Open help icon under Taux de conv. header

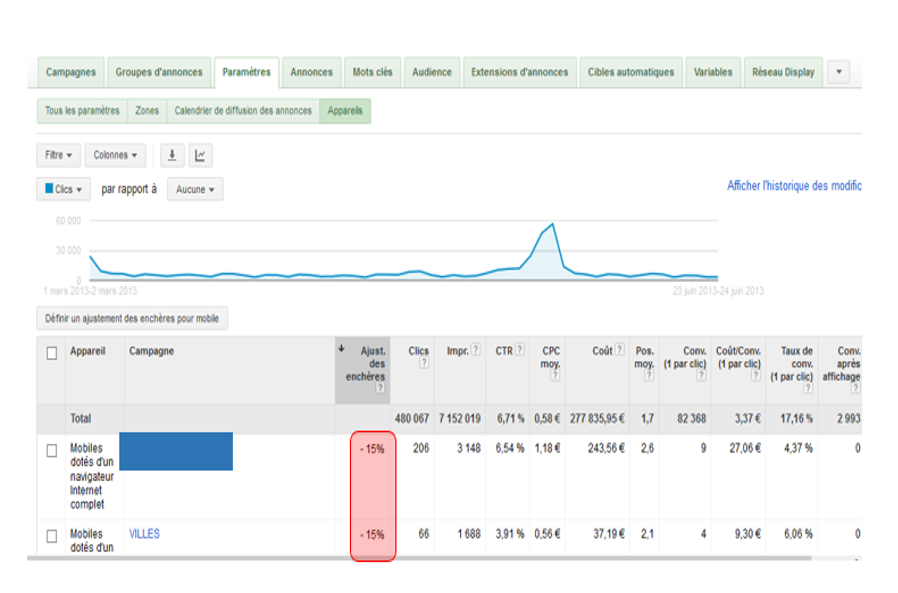(808, 388)
